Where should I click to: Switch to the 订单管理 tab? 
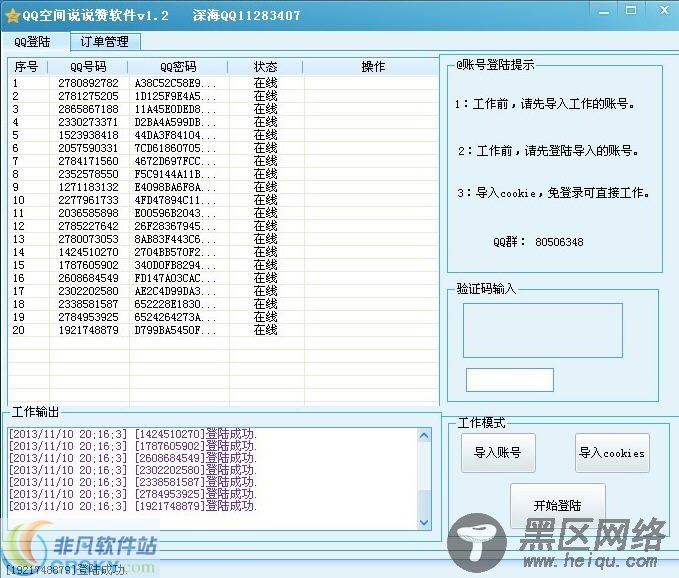click(105, 42)
